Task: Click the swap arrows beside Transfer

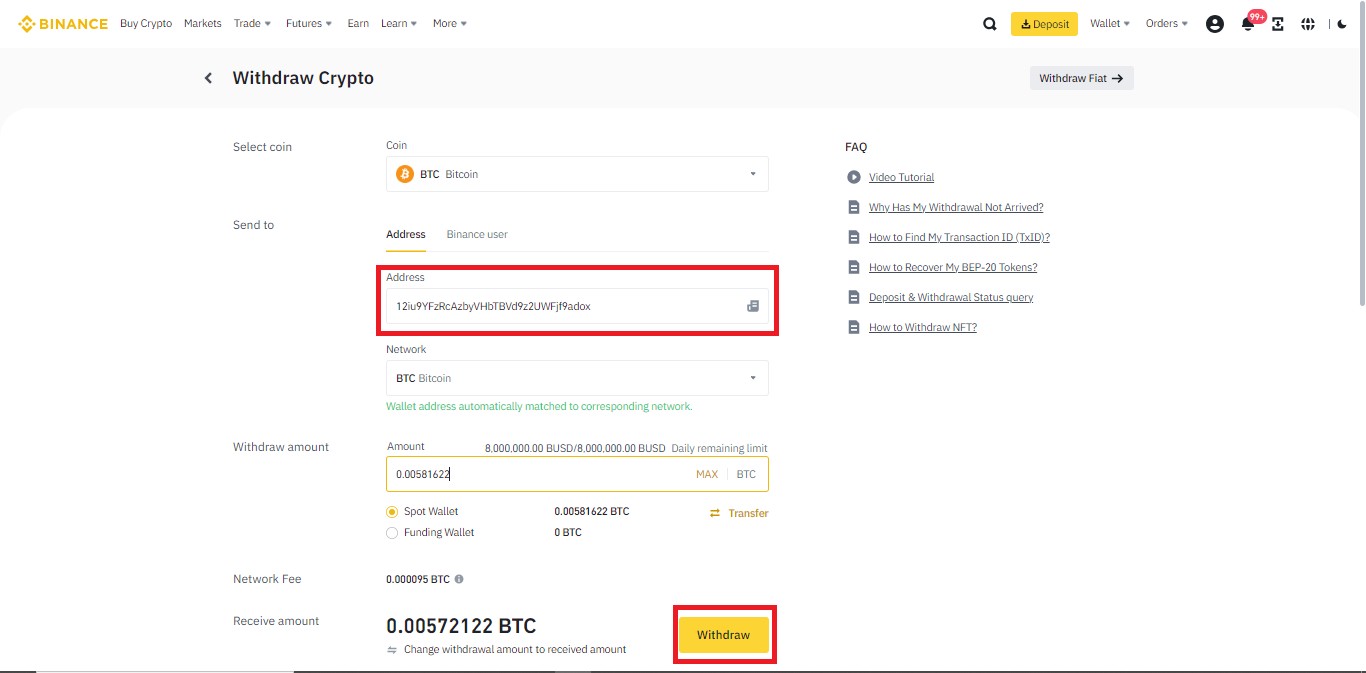Action: [x=715, y=513]
